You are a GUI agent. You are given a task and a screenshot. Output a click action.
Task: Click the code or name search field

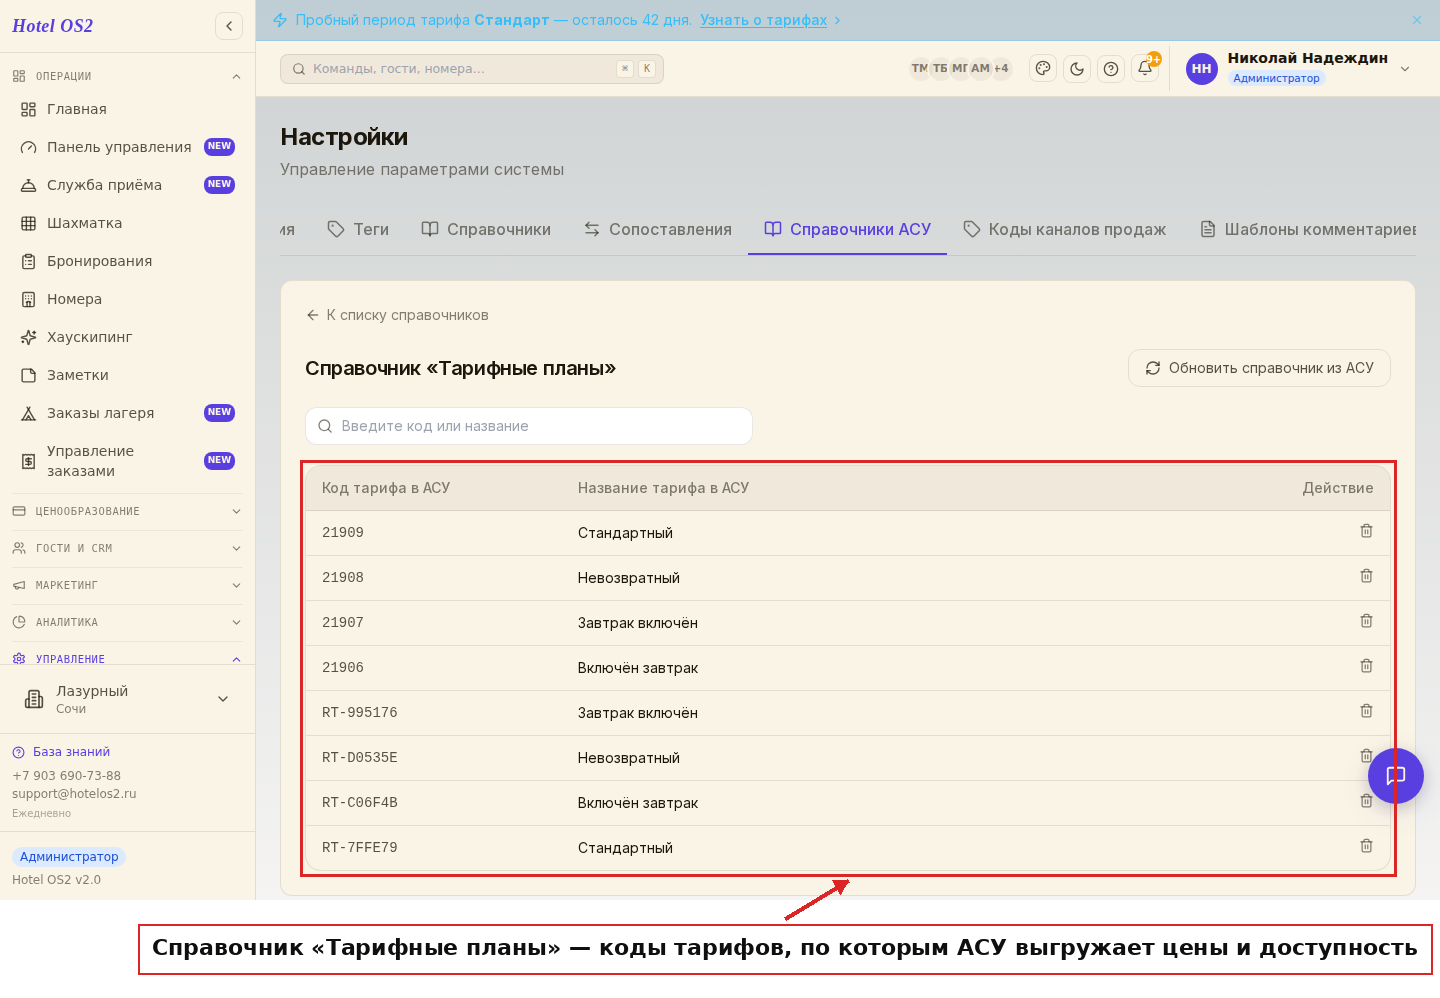click(529, 426)
